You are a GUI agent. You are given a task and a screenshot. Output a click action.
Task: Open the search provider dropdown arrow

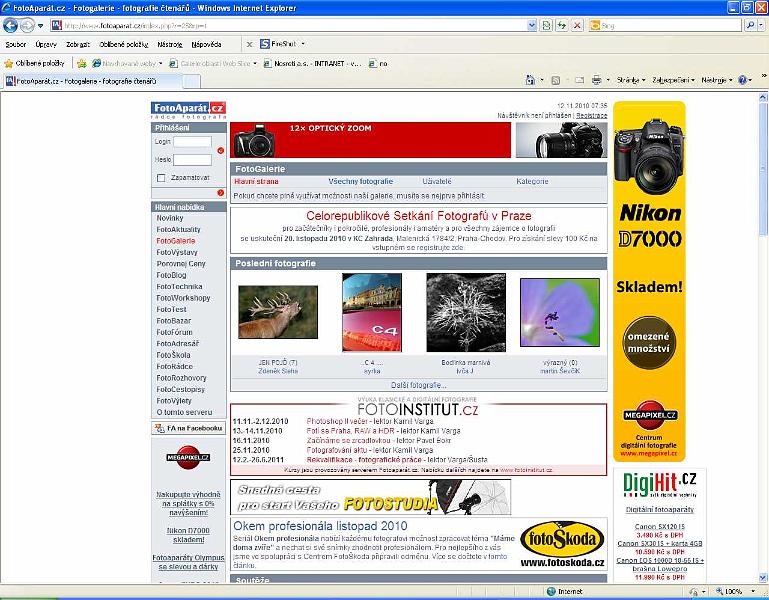click(761, 26)
